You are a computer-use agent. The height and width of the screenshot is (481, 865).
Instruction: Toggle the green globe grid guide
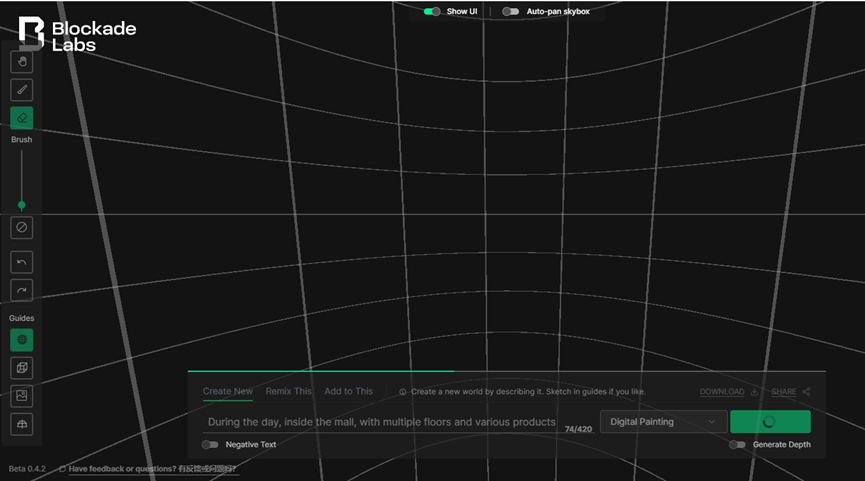22,340
